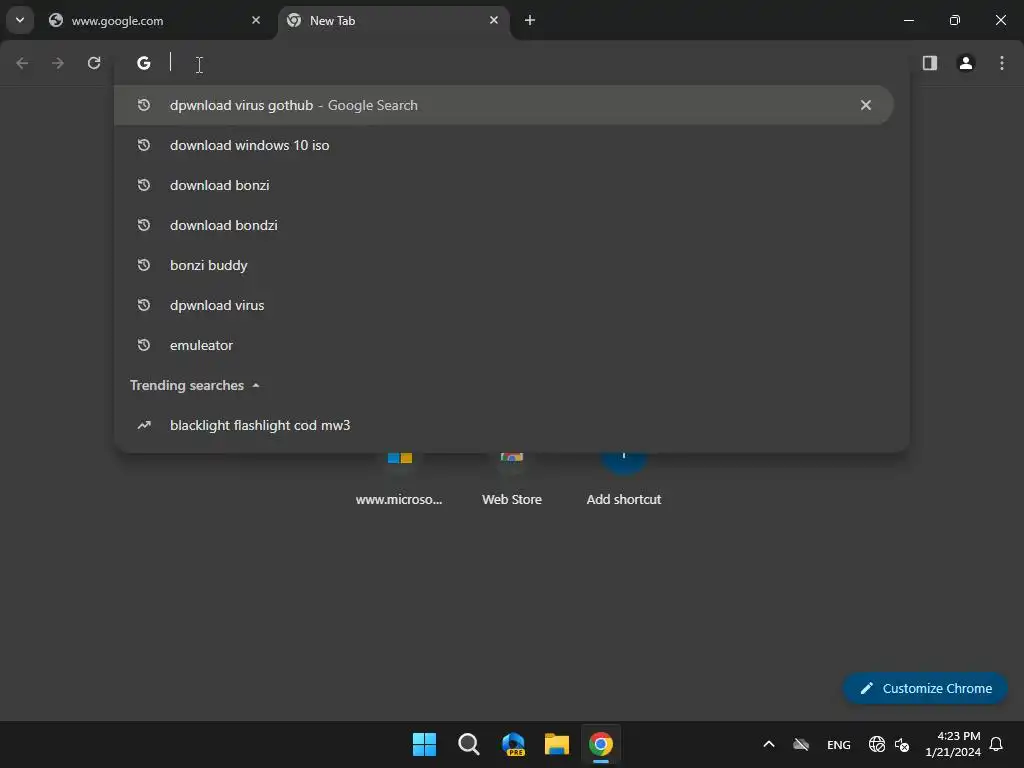1024x768 pixels.
Task: Open the notifications bell
Action: 996,744
